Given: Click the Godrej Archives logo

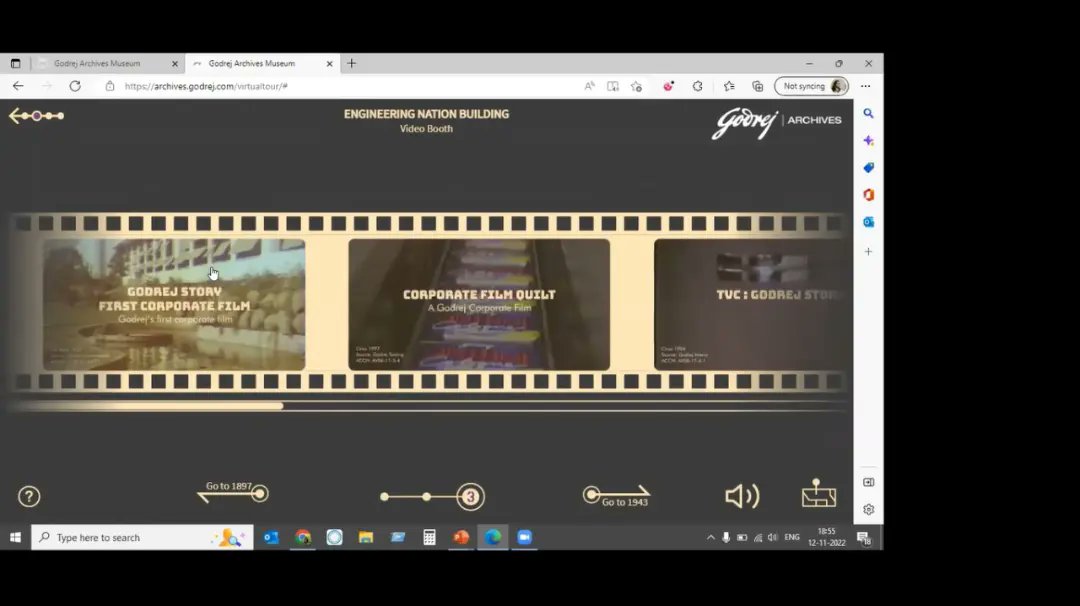Looking at the screenshot, I should [776, 123].
